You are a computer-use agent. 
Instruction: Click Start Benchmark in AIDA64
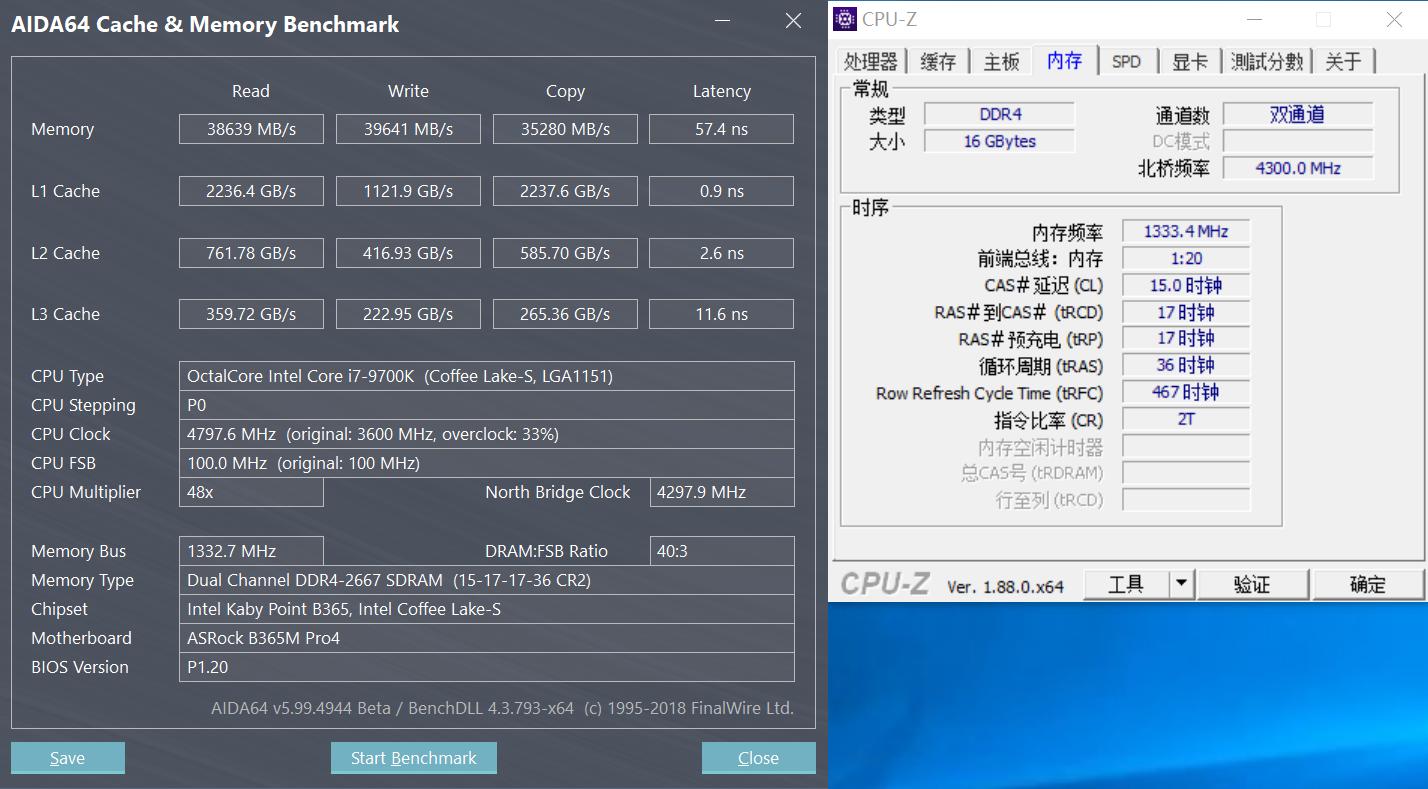pos(413,757)
